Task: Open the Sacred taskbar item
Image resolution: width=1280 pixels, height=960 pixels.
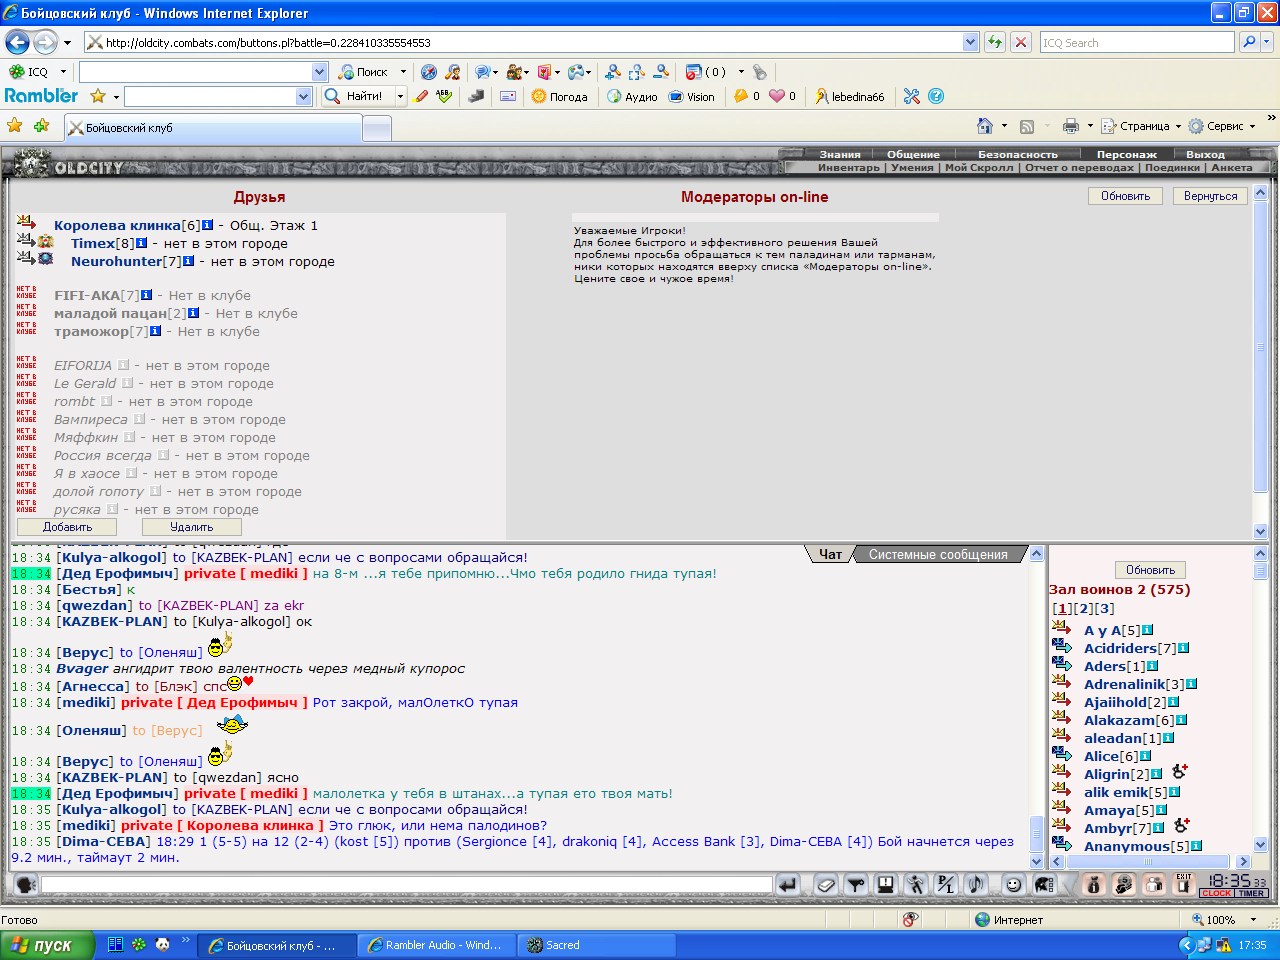Action: pyautogui.click(x=598, y=945)
